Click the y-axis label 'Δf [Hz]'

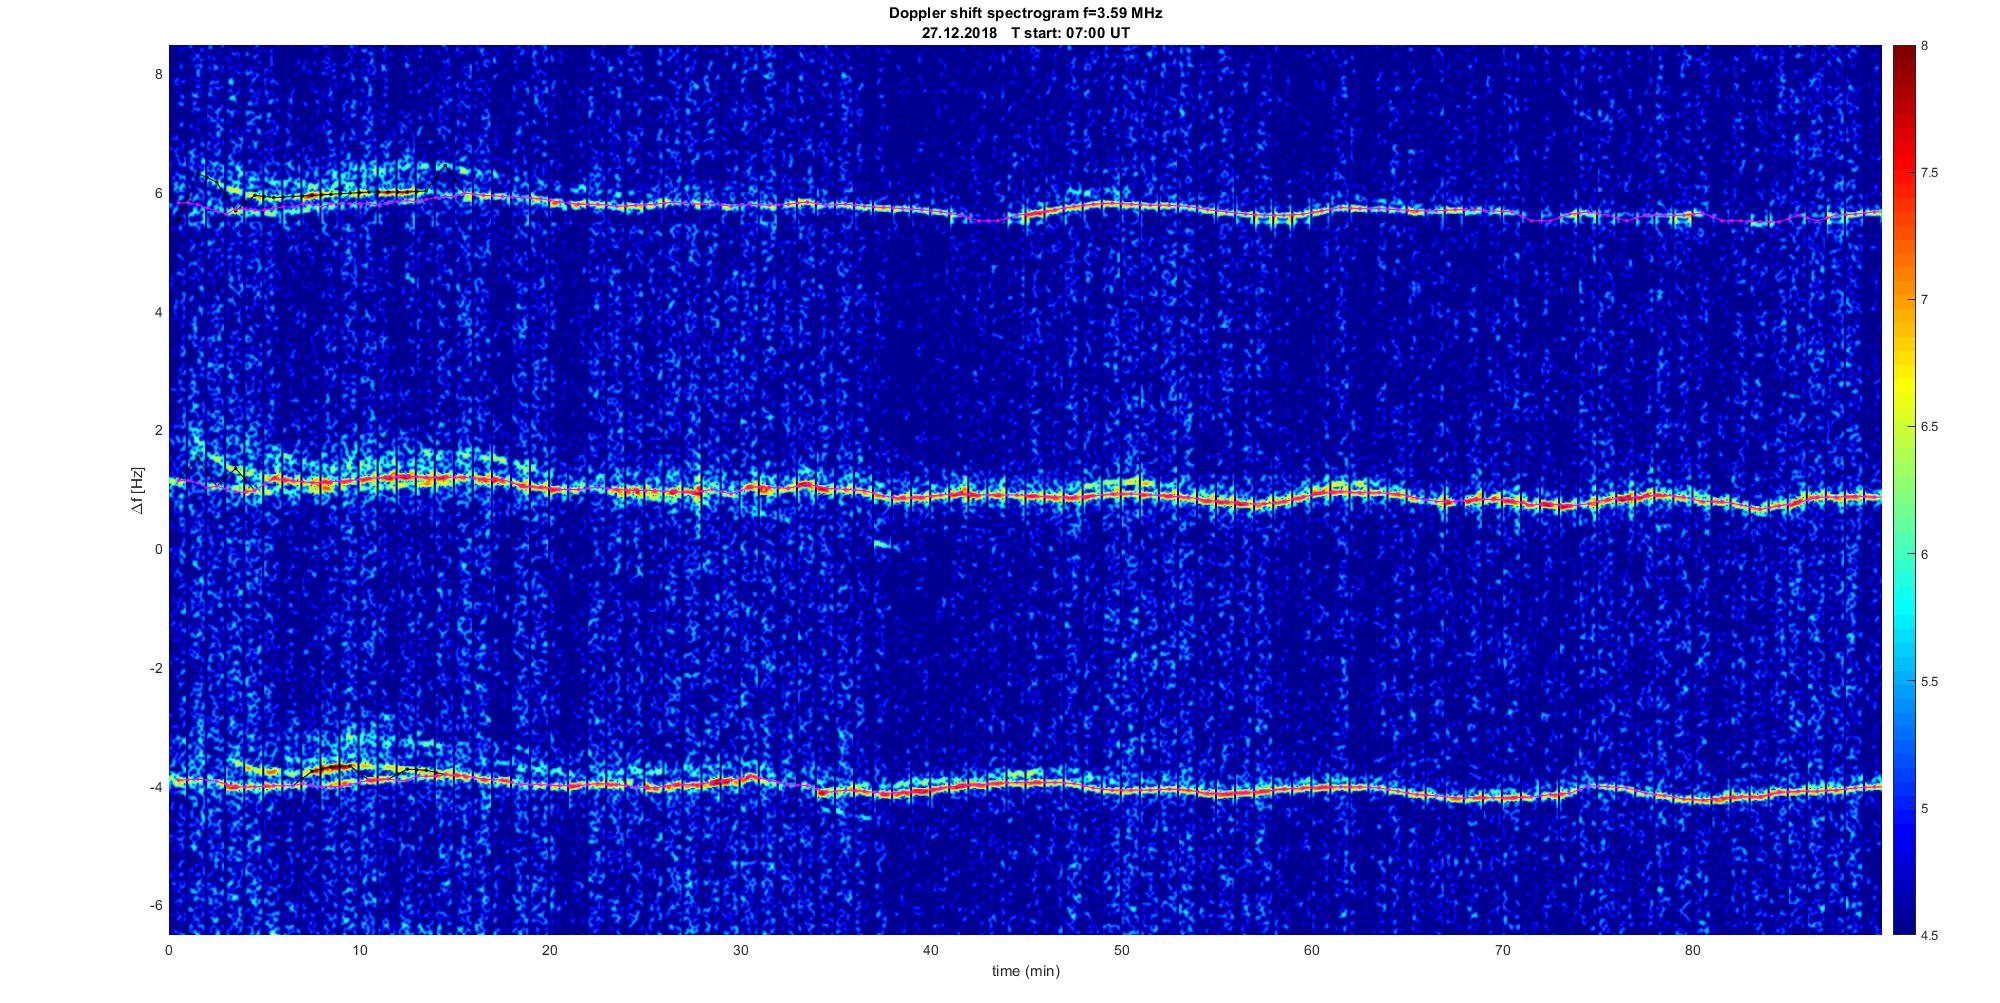click(138, 490)
